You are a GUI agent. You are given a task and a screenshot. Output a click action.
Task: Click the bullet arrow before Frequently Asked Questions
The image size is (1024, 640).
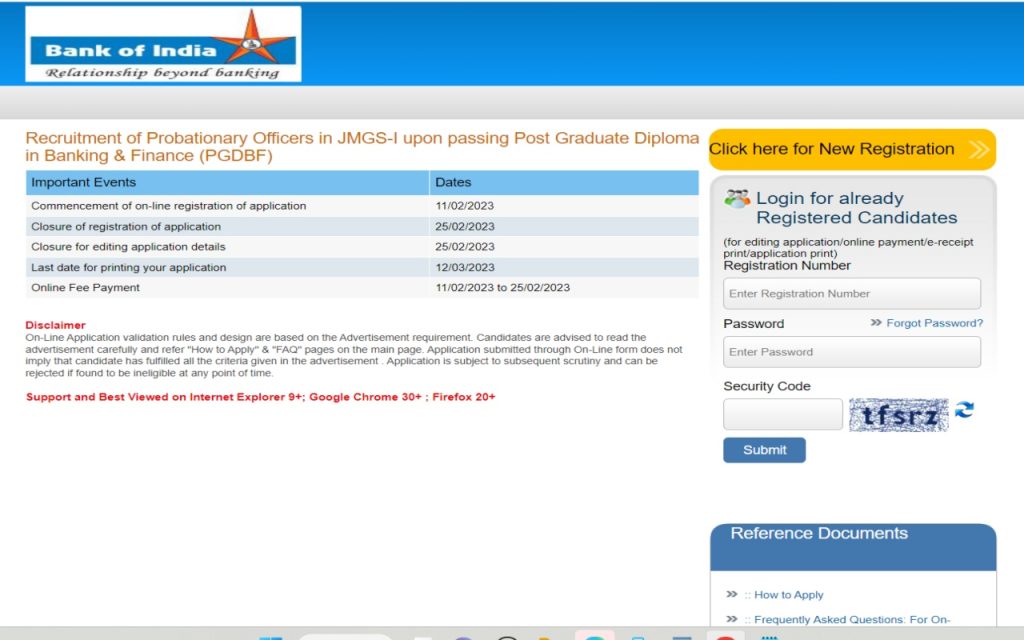tap(732, 619)
